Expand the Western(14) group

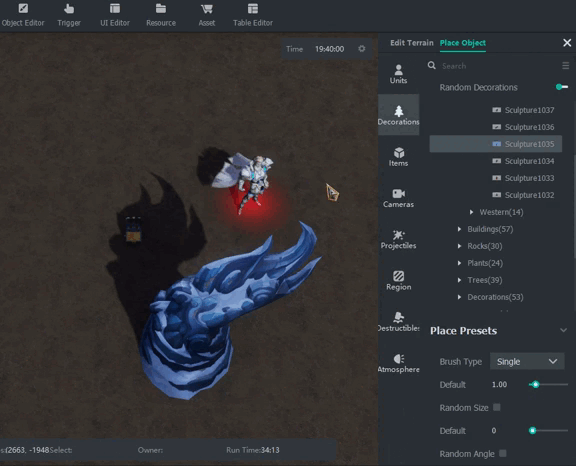[x=471, y=212]
